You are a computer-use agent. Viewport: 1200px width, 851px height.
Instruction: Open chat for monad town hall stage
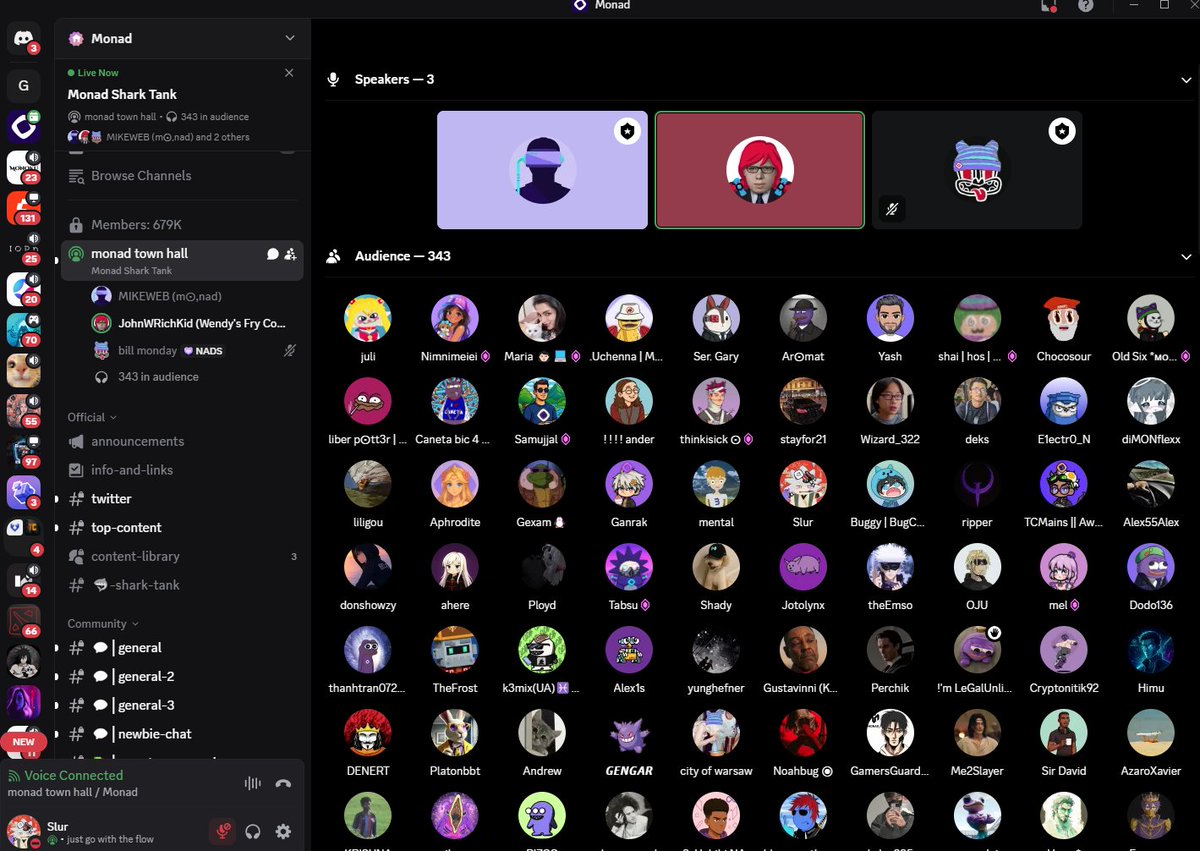point(272,254)
